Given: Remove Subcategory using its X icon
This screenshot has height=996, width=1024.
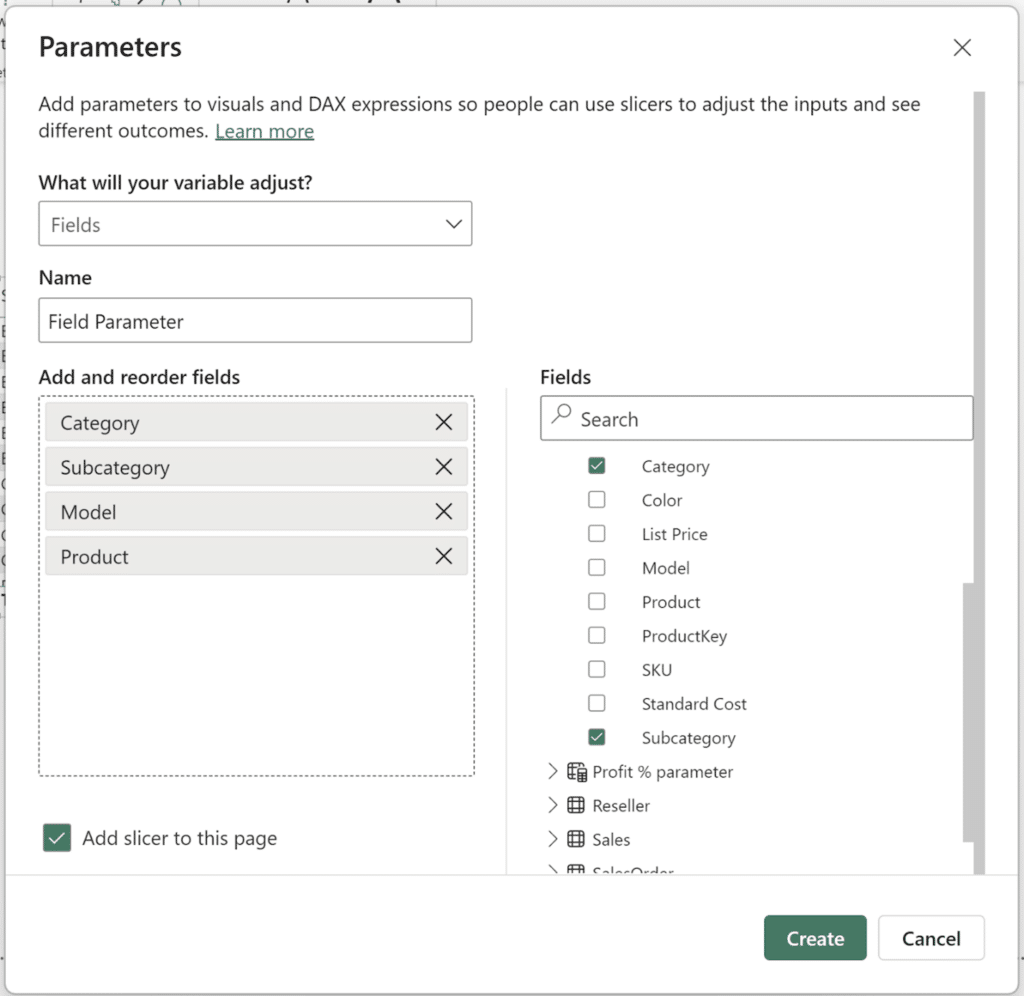Looking at the screenshot, I should tap(444, 466).
